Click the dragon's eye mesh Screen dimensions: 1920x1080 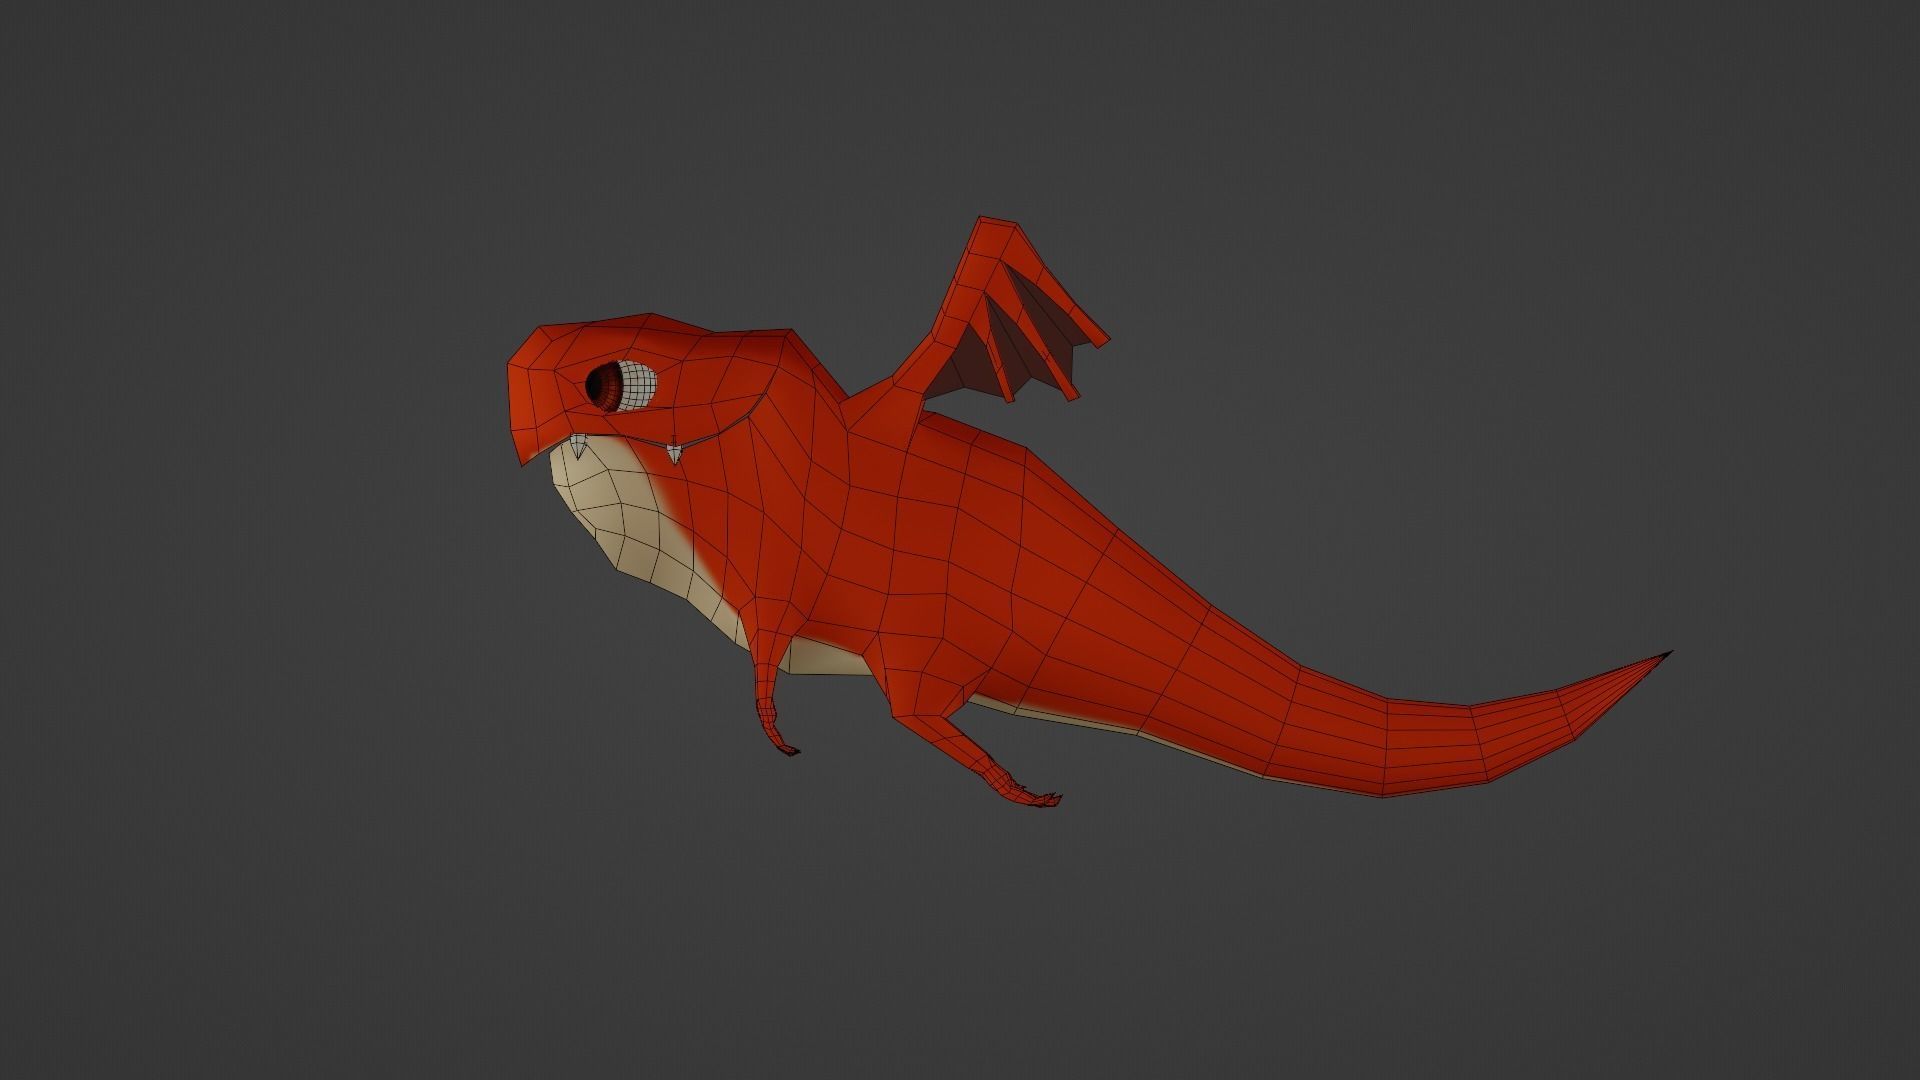coord(622,386)
